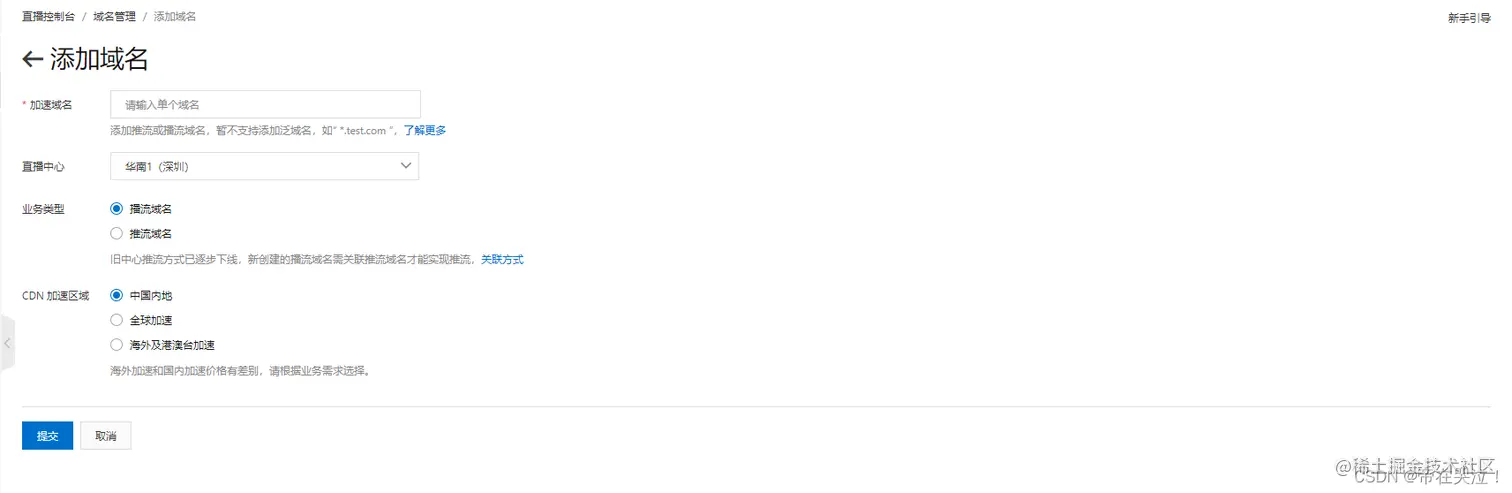Click the 取消 button
Viewport: 1512px width, 493px height.
[105, 436]
